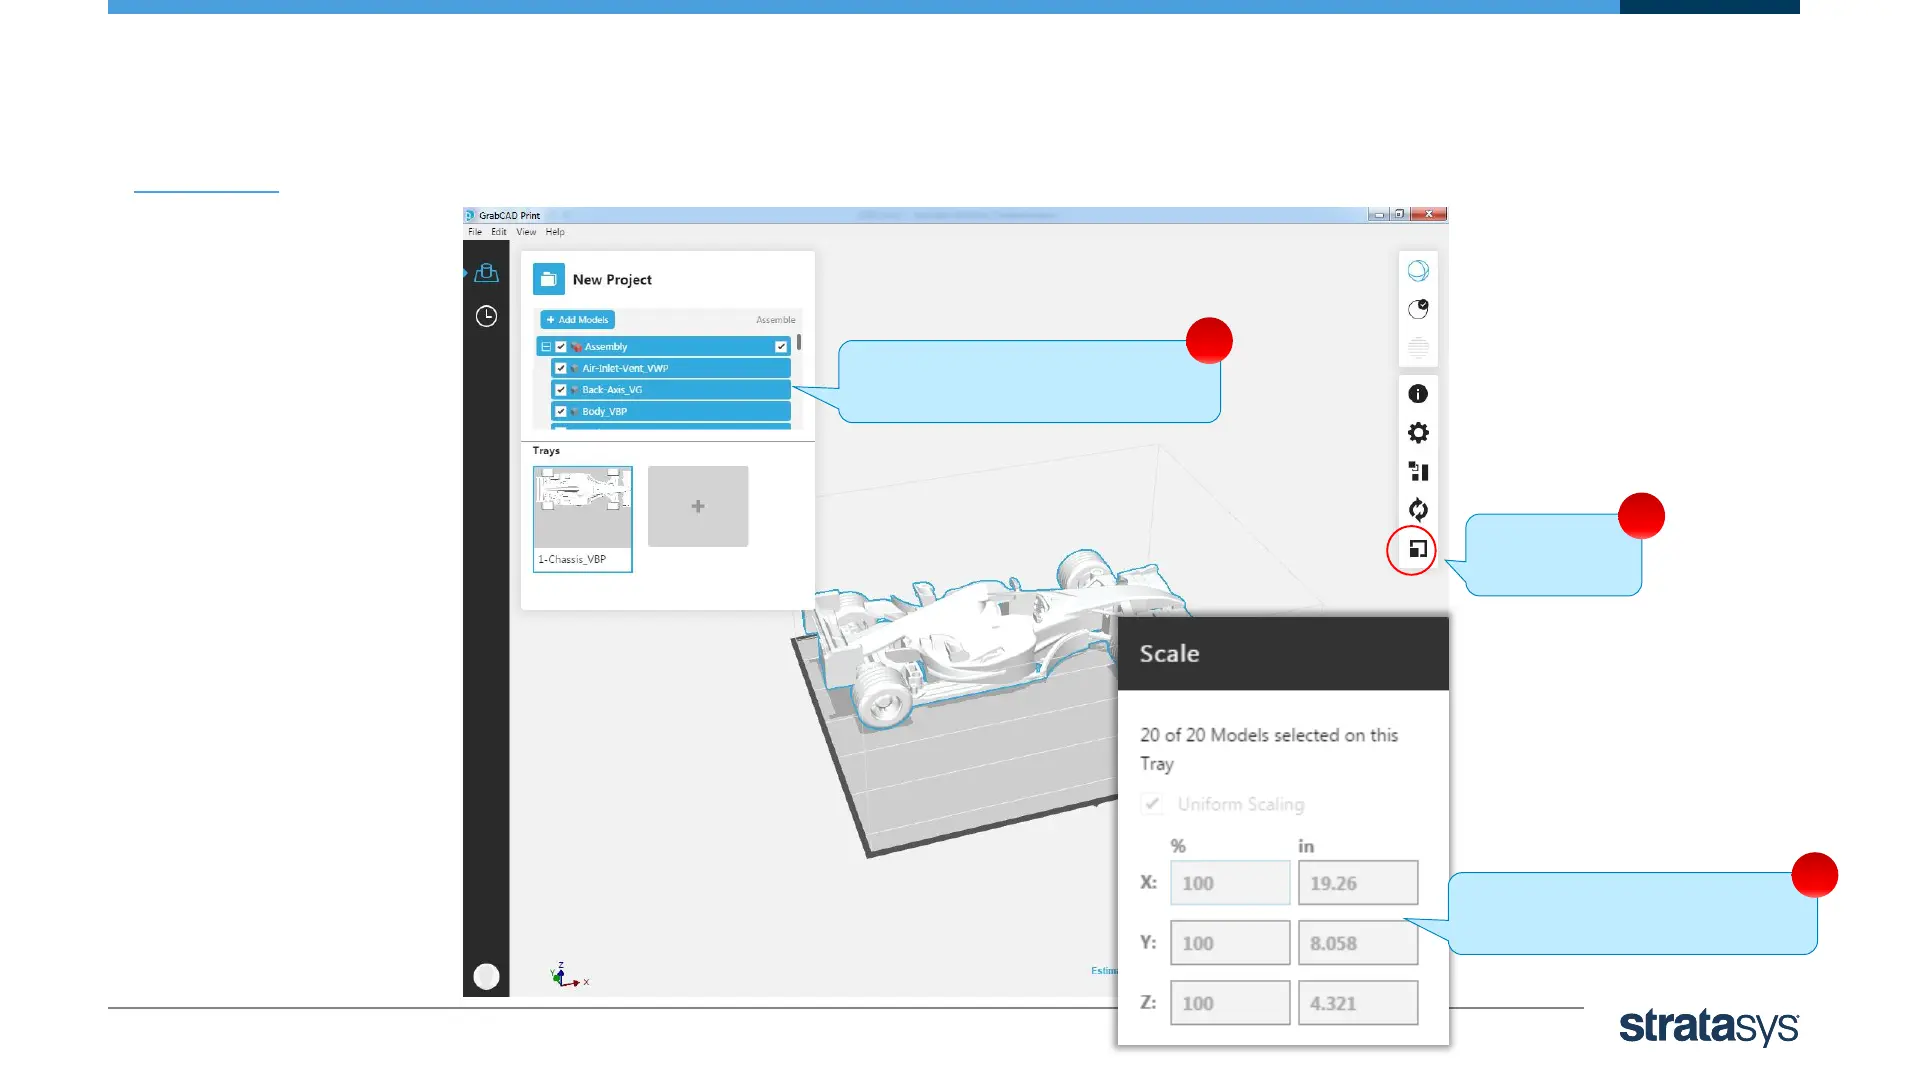This screenshot has height=1080, width=1920.
Task: Click the project folder icon
Action: click(548, 280)
